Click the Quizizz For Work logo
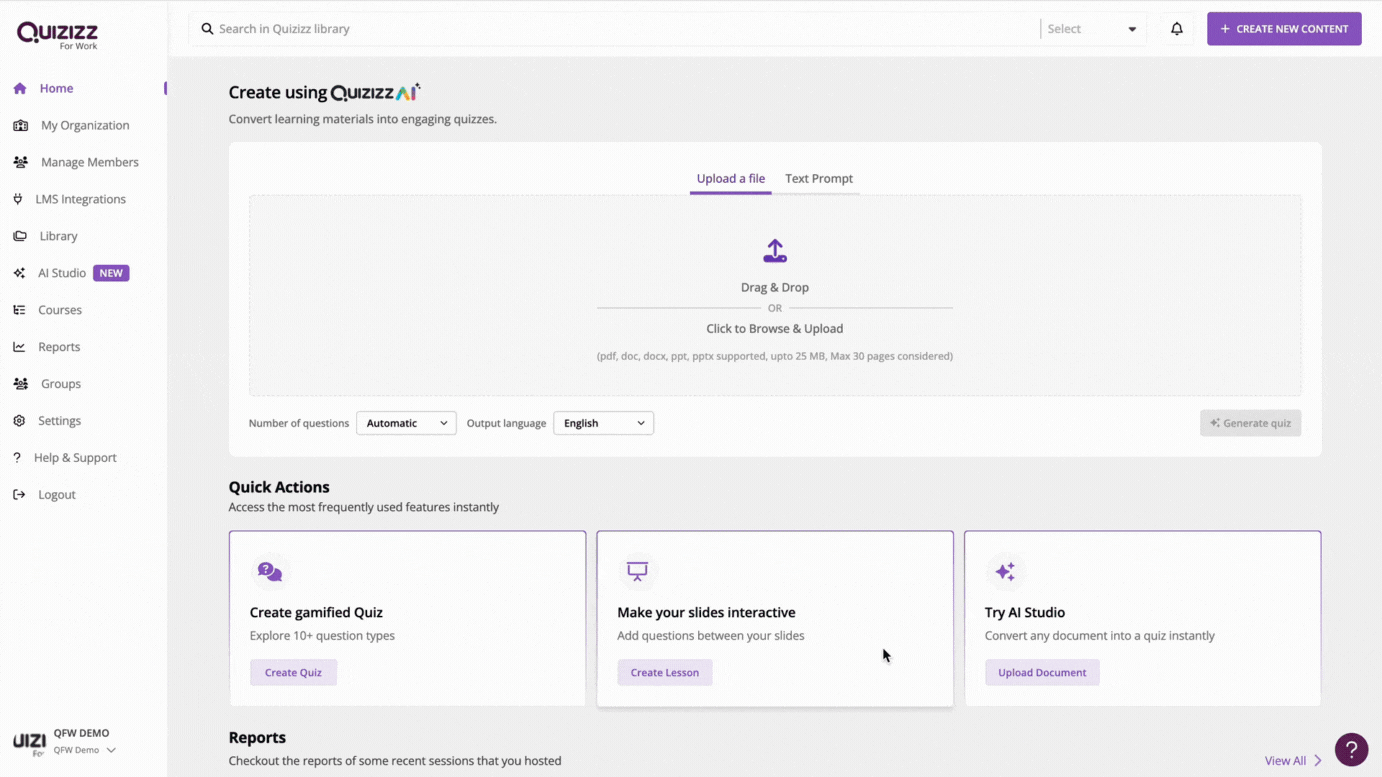1382x777 pixels. point(57,35)
